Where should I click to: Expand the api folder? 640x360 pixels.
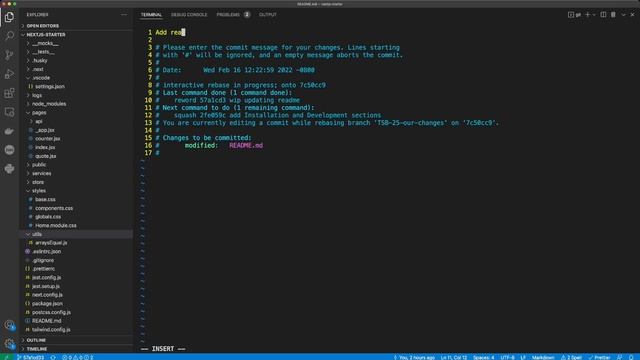38,121
